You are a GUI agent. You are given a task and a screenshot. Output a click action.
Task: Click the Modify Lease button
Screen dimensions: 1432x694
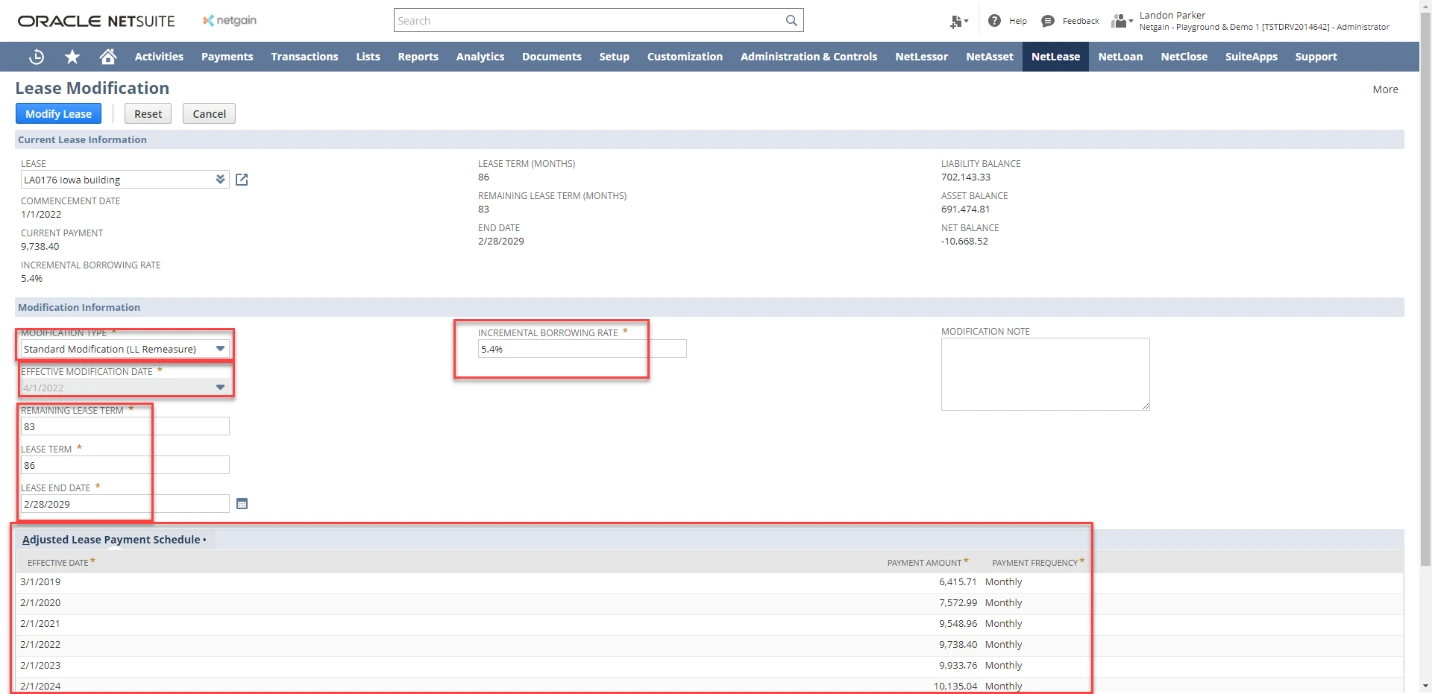(58, 113)
